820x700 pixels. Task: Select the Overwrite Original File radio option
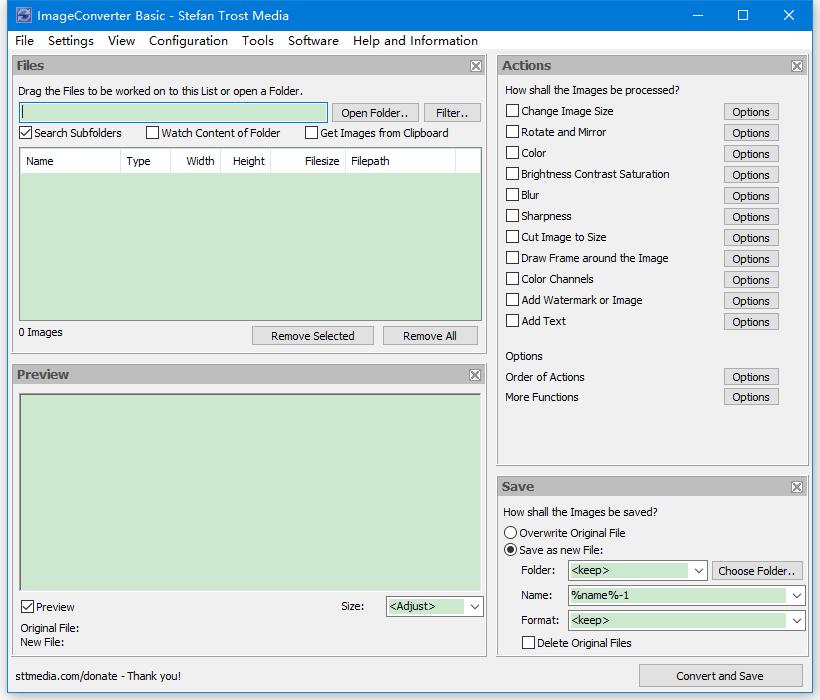tap(510, 533)
